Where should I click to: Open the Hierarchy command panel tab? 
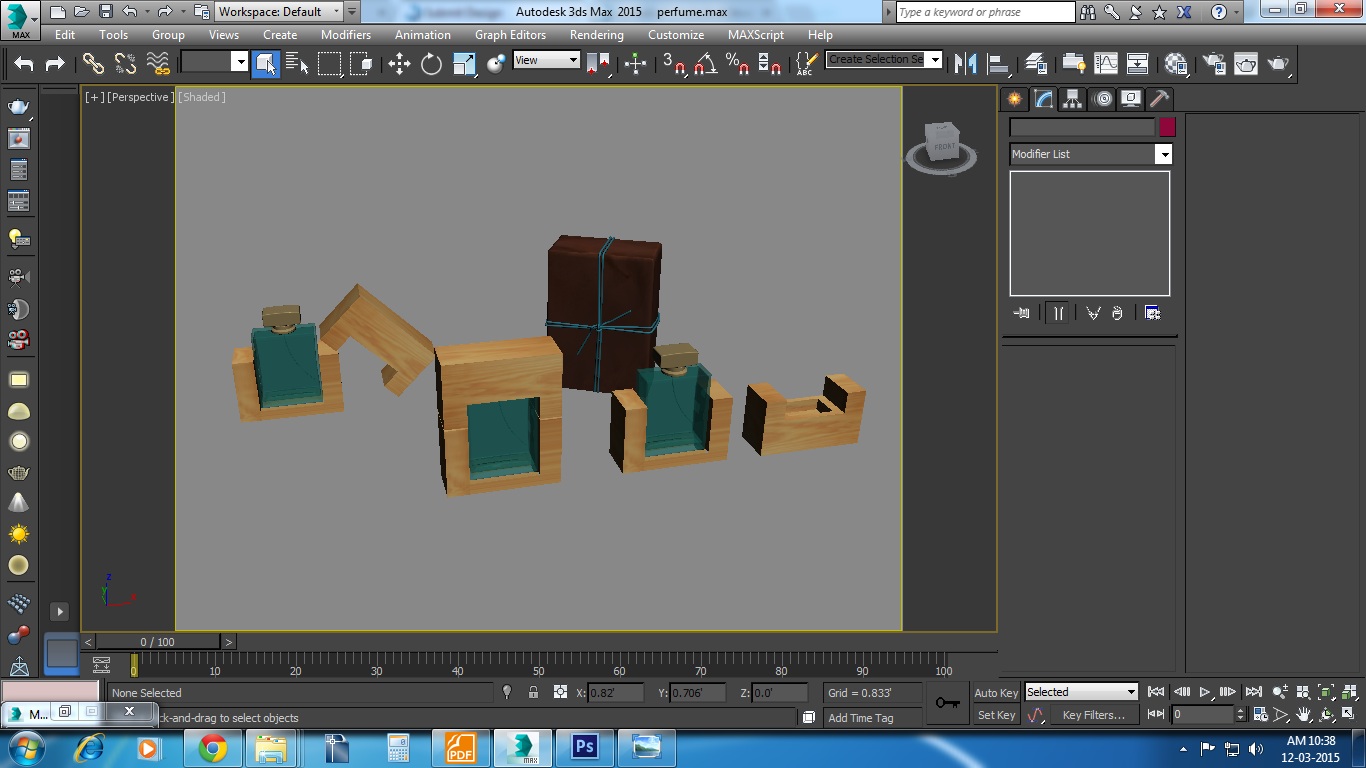[1072, 99]
